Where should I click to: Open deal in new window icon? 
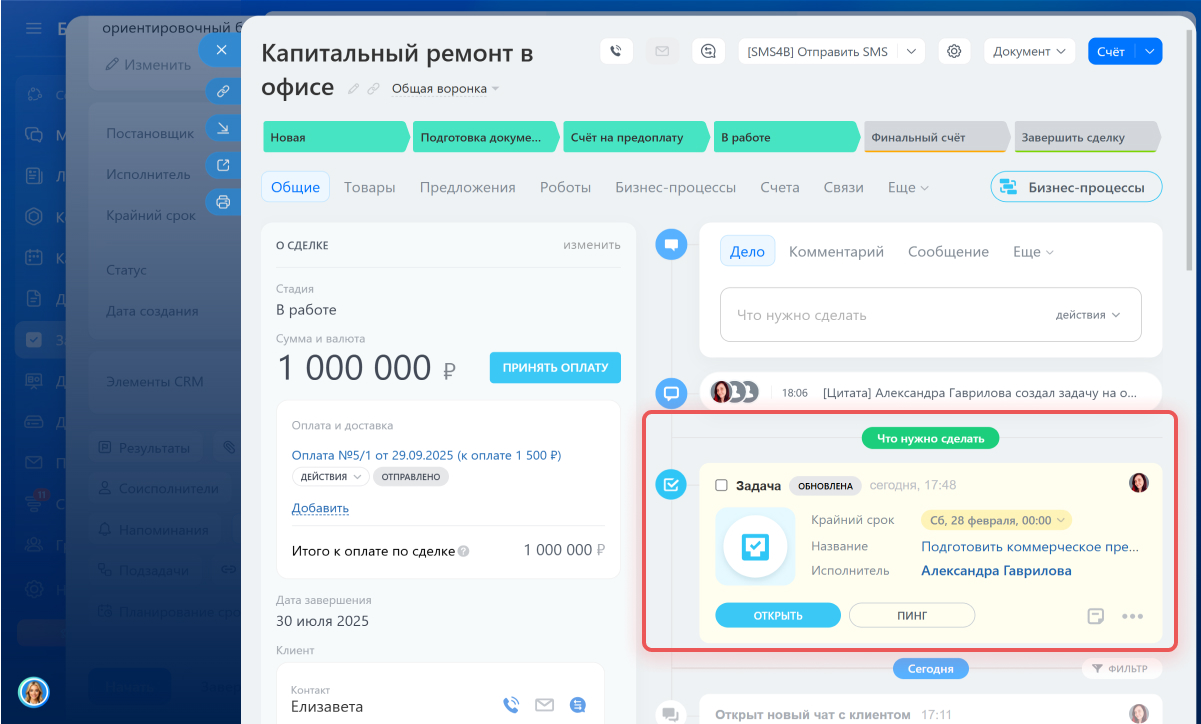[222, 165]
